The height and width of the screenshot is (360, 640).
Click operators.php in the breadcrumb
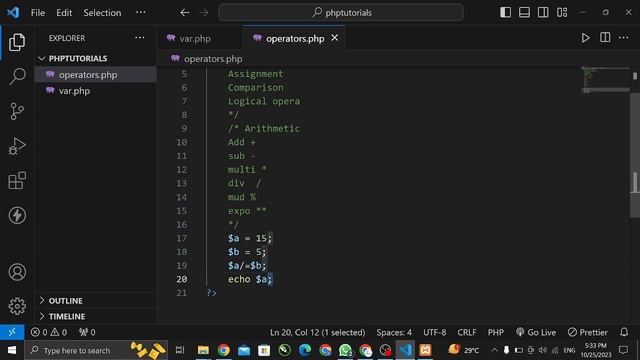coord(213,59)
